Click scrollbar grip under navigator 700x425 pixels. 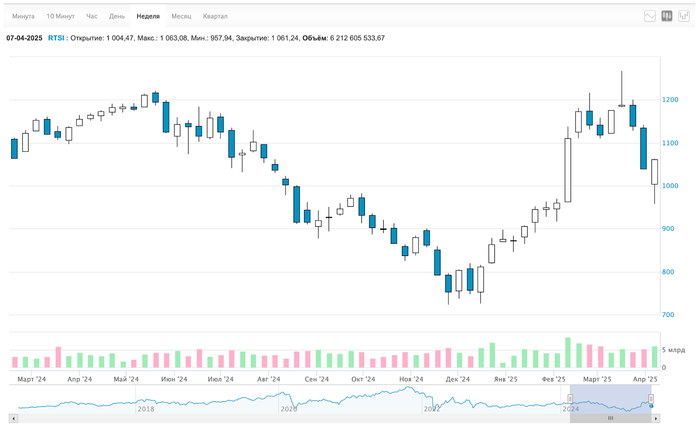(x=610, y=418)
